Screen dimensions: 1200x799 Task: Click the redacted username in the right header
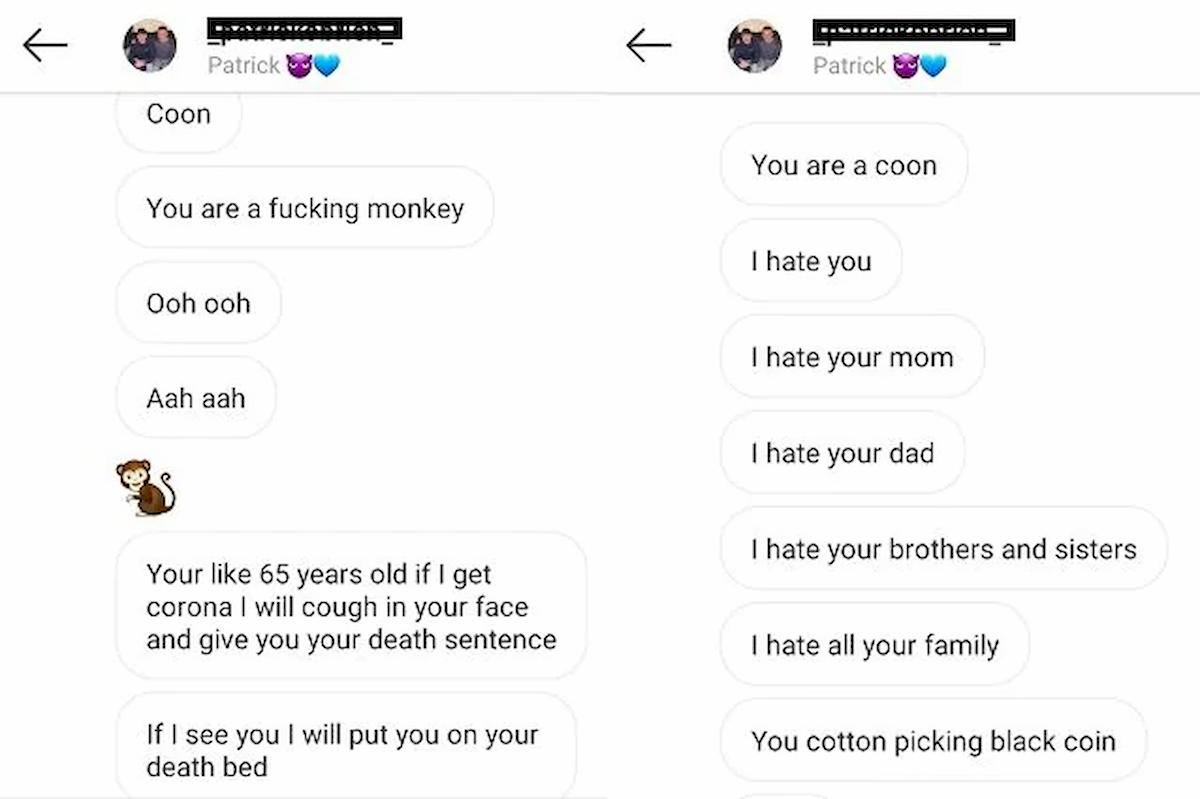point(914,31)
